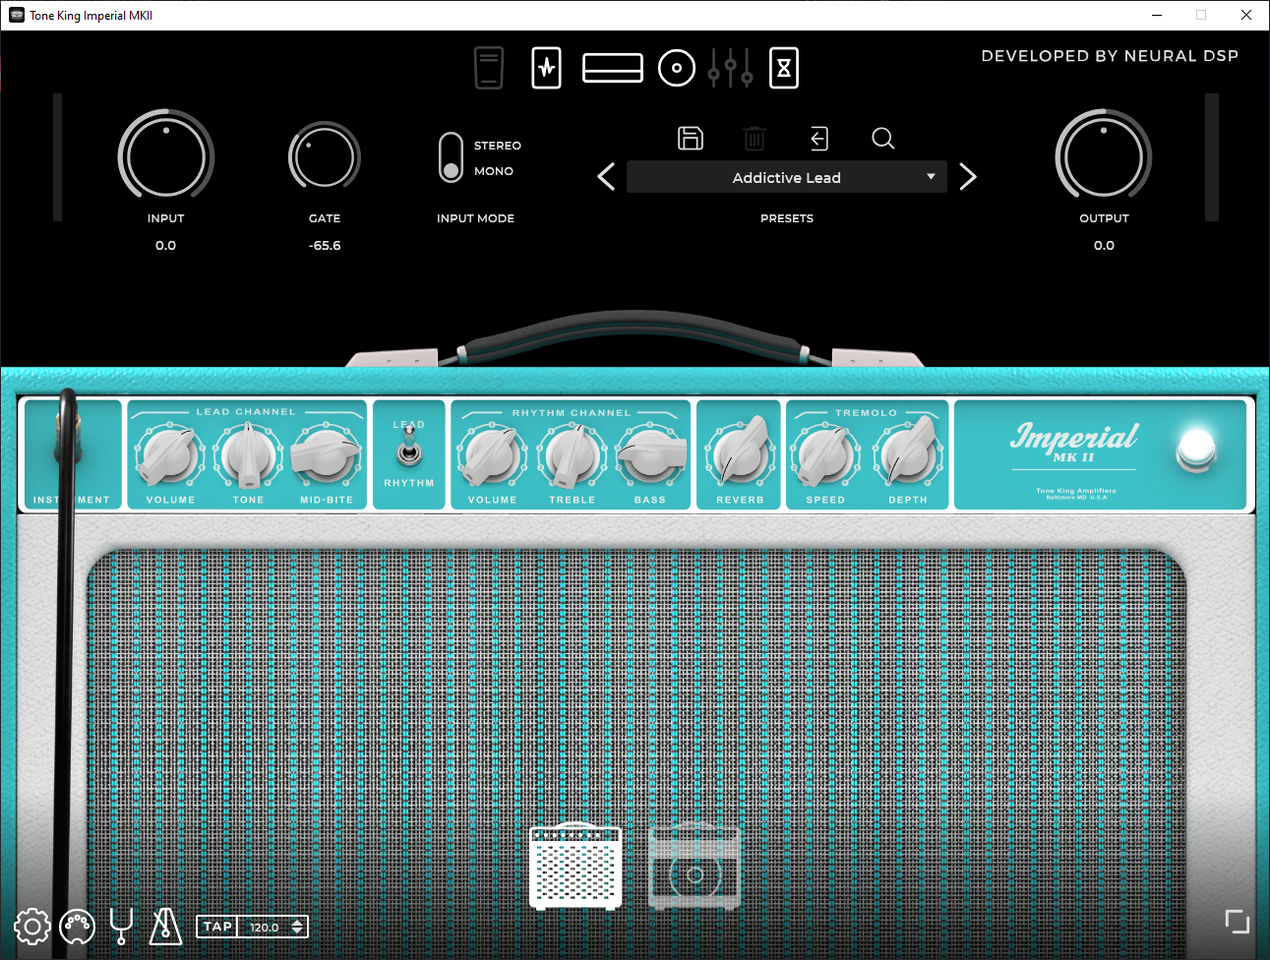Click the Tremolo Speed knob

tap(826, 455)
